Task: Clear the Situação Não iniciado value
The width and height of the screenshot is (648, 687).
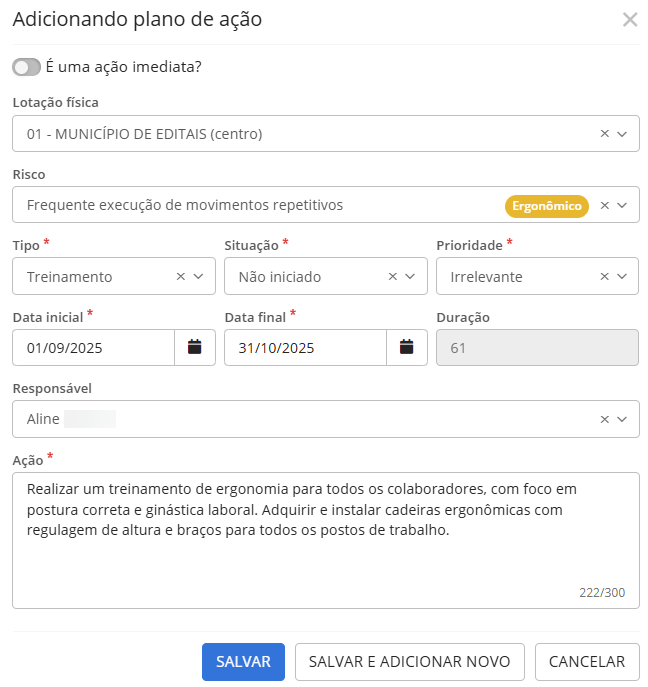Action: click(392, 277)
